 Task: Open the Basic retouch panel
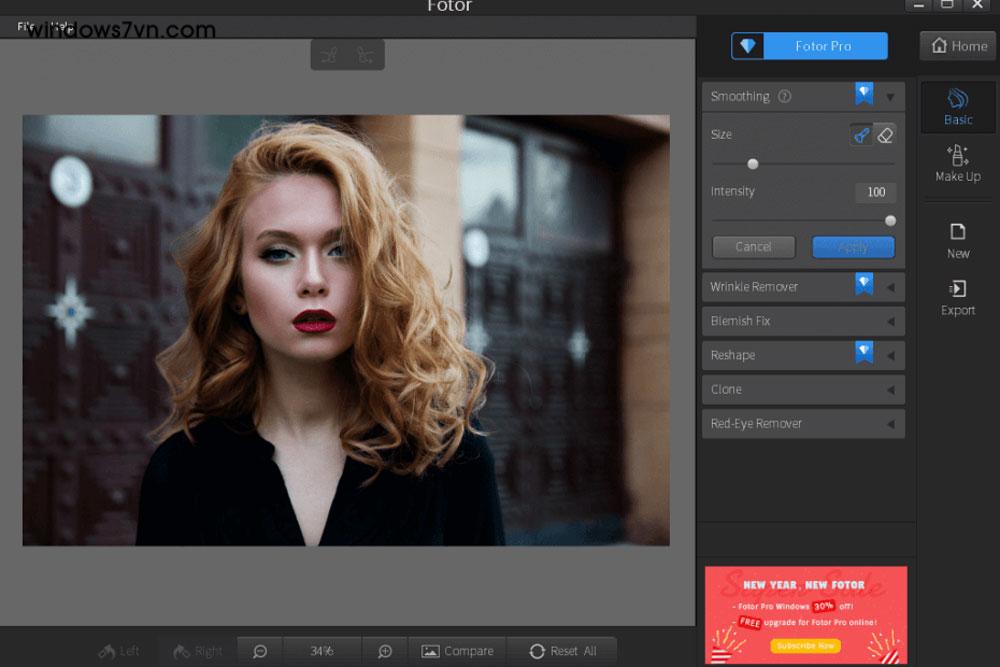pyautogui.click(x=957, y=107)
